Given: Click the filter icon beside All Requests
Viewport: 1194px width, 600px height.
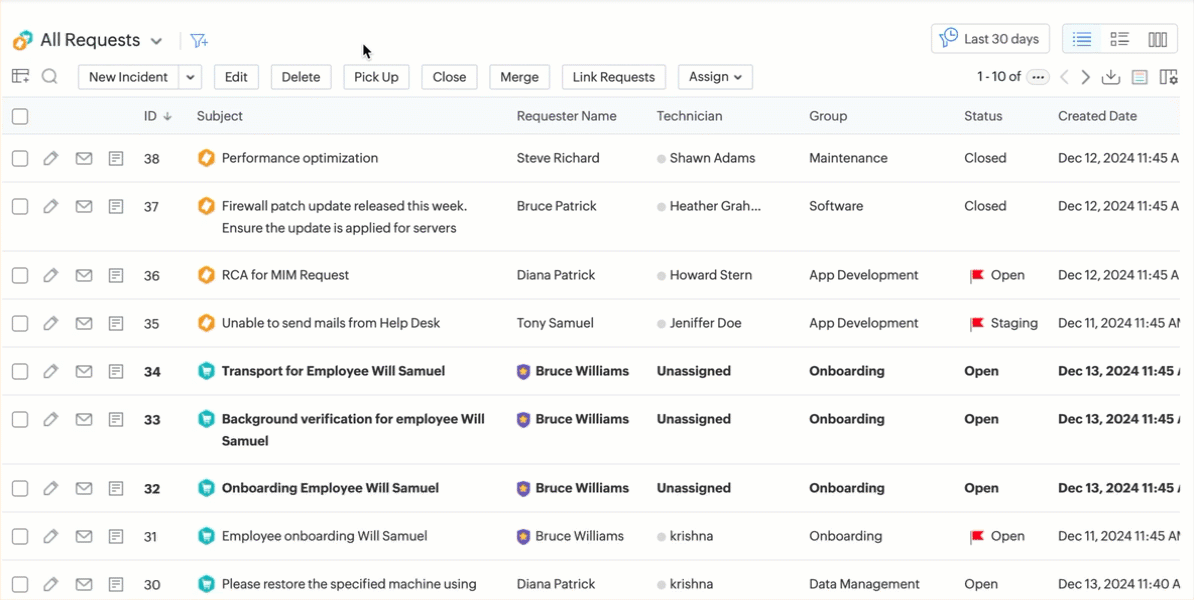Looking at the screenshot, I should [199, 41].
